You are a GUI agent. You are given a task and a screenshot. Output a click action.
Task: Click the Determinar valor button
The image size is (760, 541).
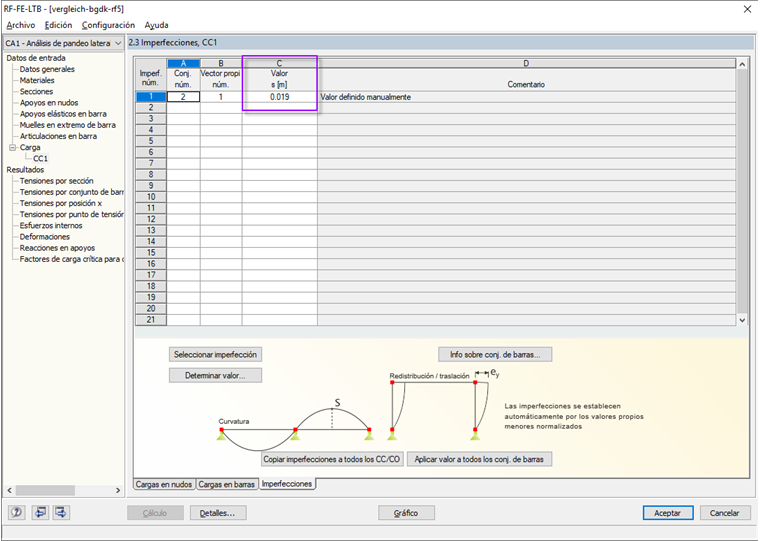[x=215, y=375]
